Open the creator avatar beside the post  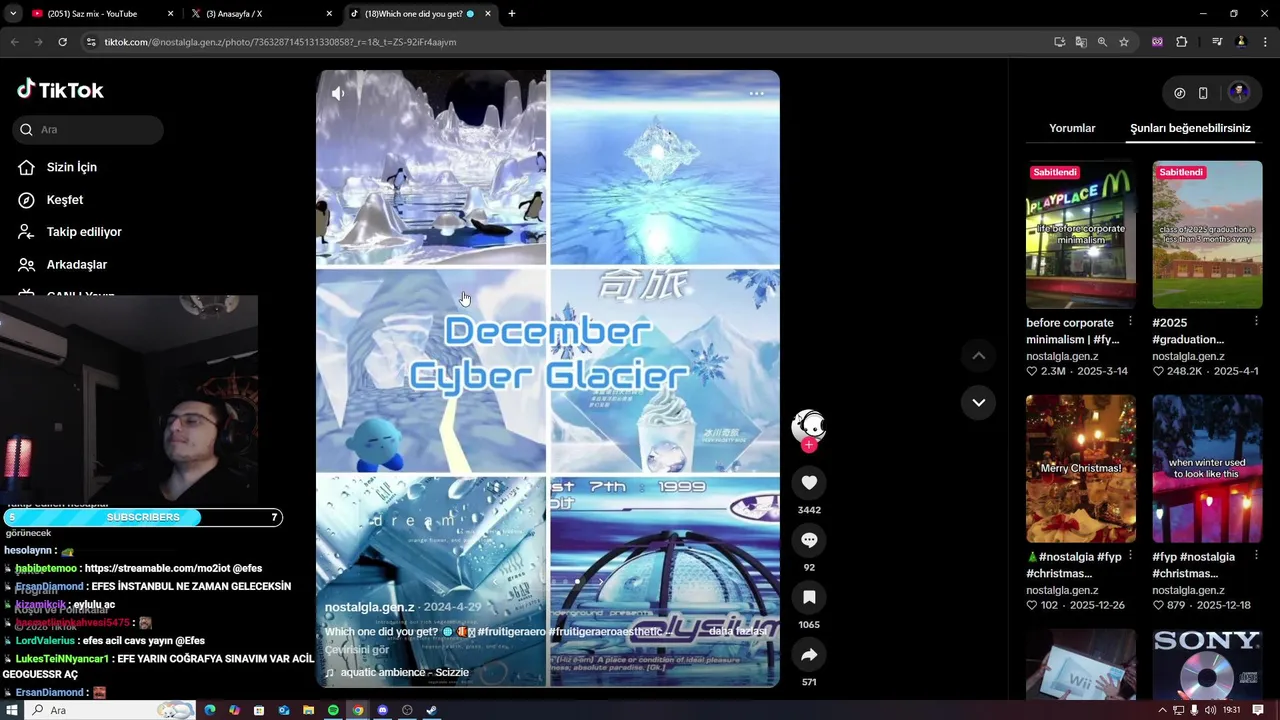tap(809, 426)
